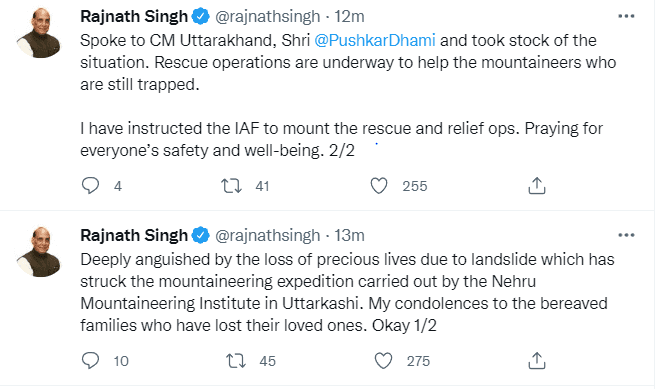Like the tweet with 275 likes
The height and width of the screenshot is (389, 657).
383,360
